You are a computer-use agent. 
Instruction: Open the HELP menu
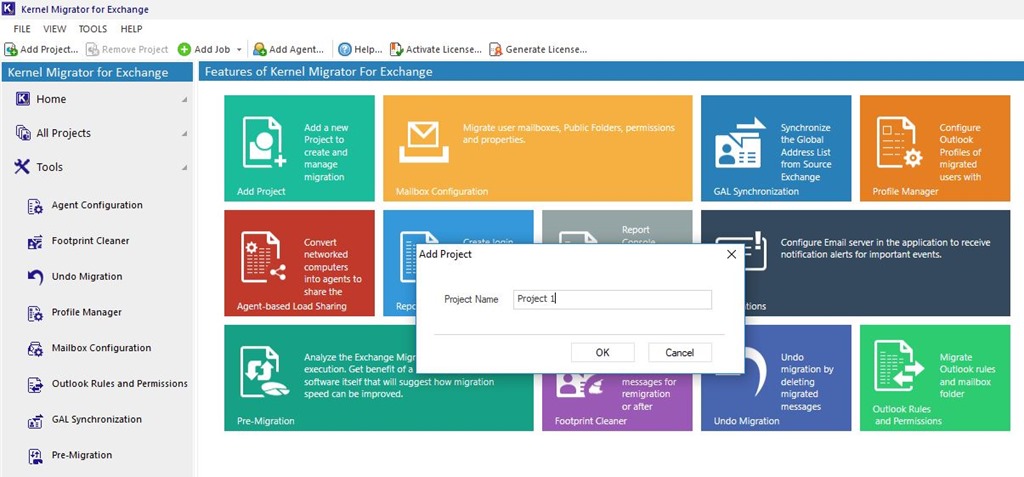[131, 29]
